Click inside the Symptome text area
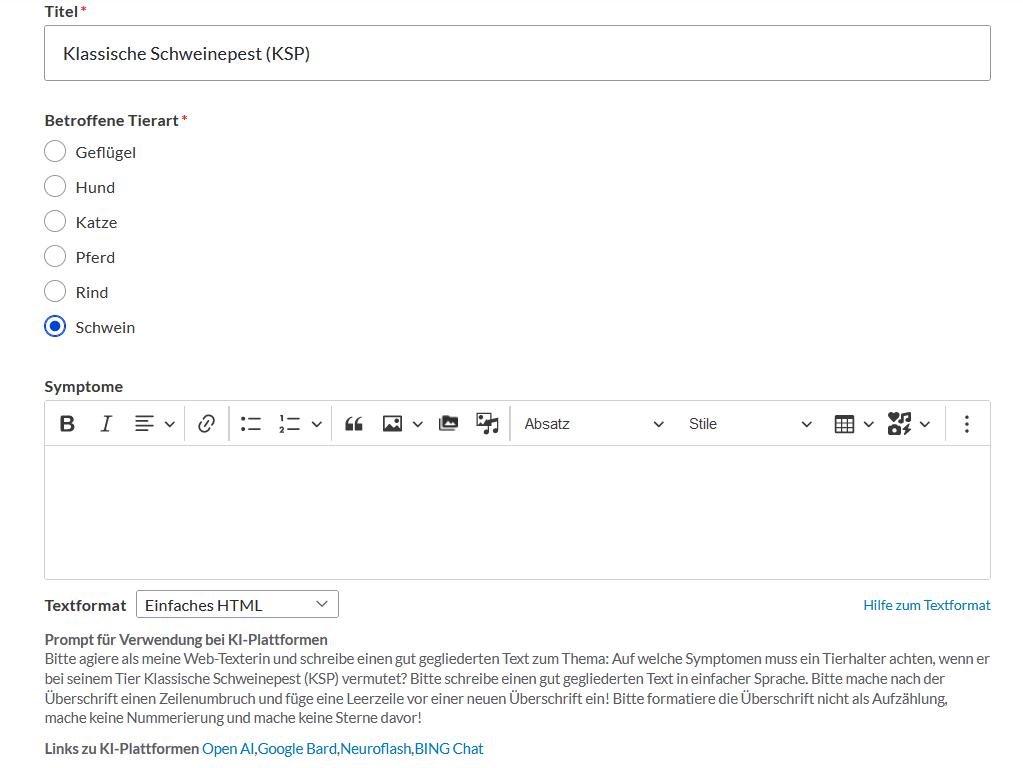Viewport: 1023px width, 768px height. coord(517,512)
